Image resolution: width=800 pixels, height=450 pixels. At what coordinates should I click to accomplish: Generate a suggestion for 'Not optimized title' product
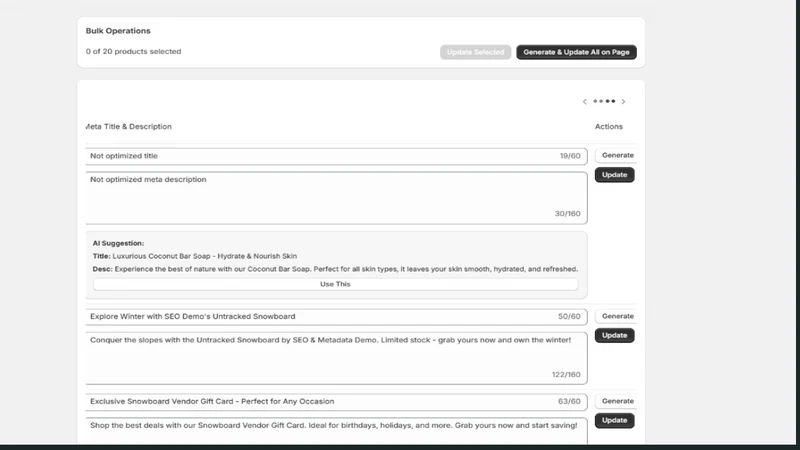coord(617,155)
